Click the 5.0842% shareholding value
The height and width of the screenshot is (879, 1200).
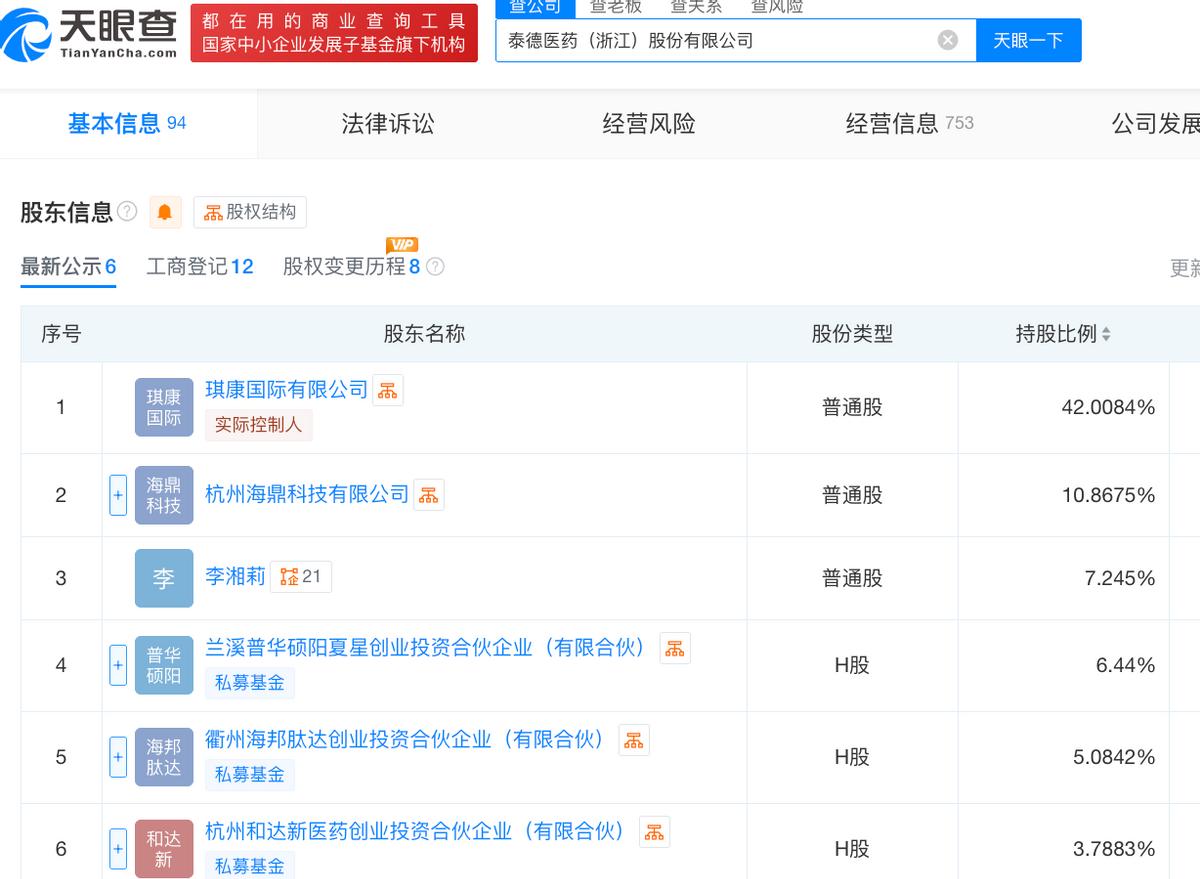click(1114, 757)
